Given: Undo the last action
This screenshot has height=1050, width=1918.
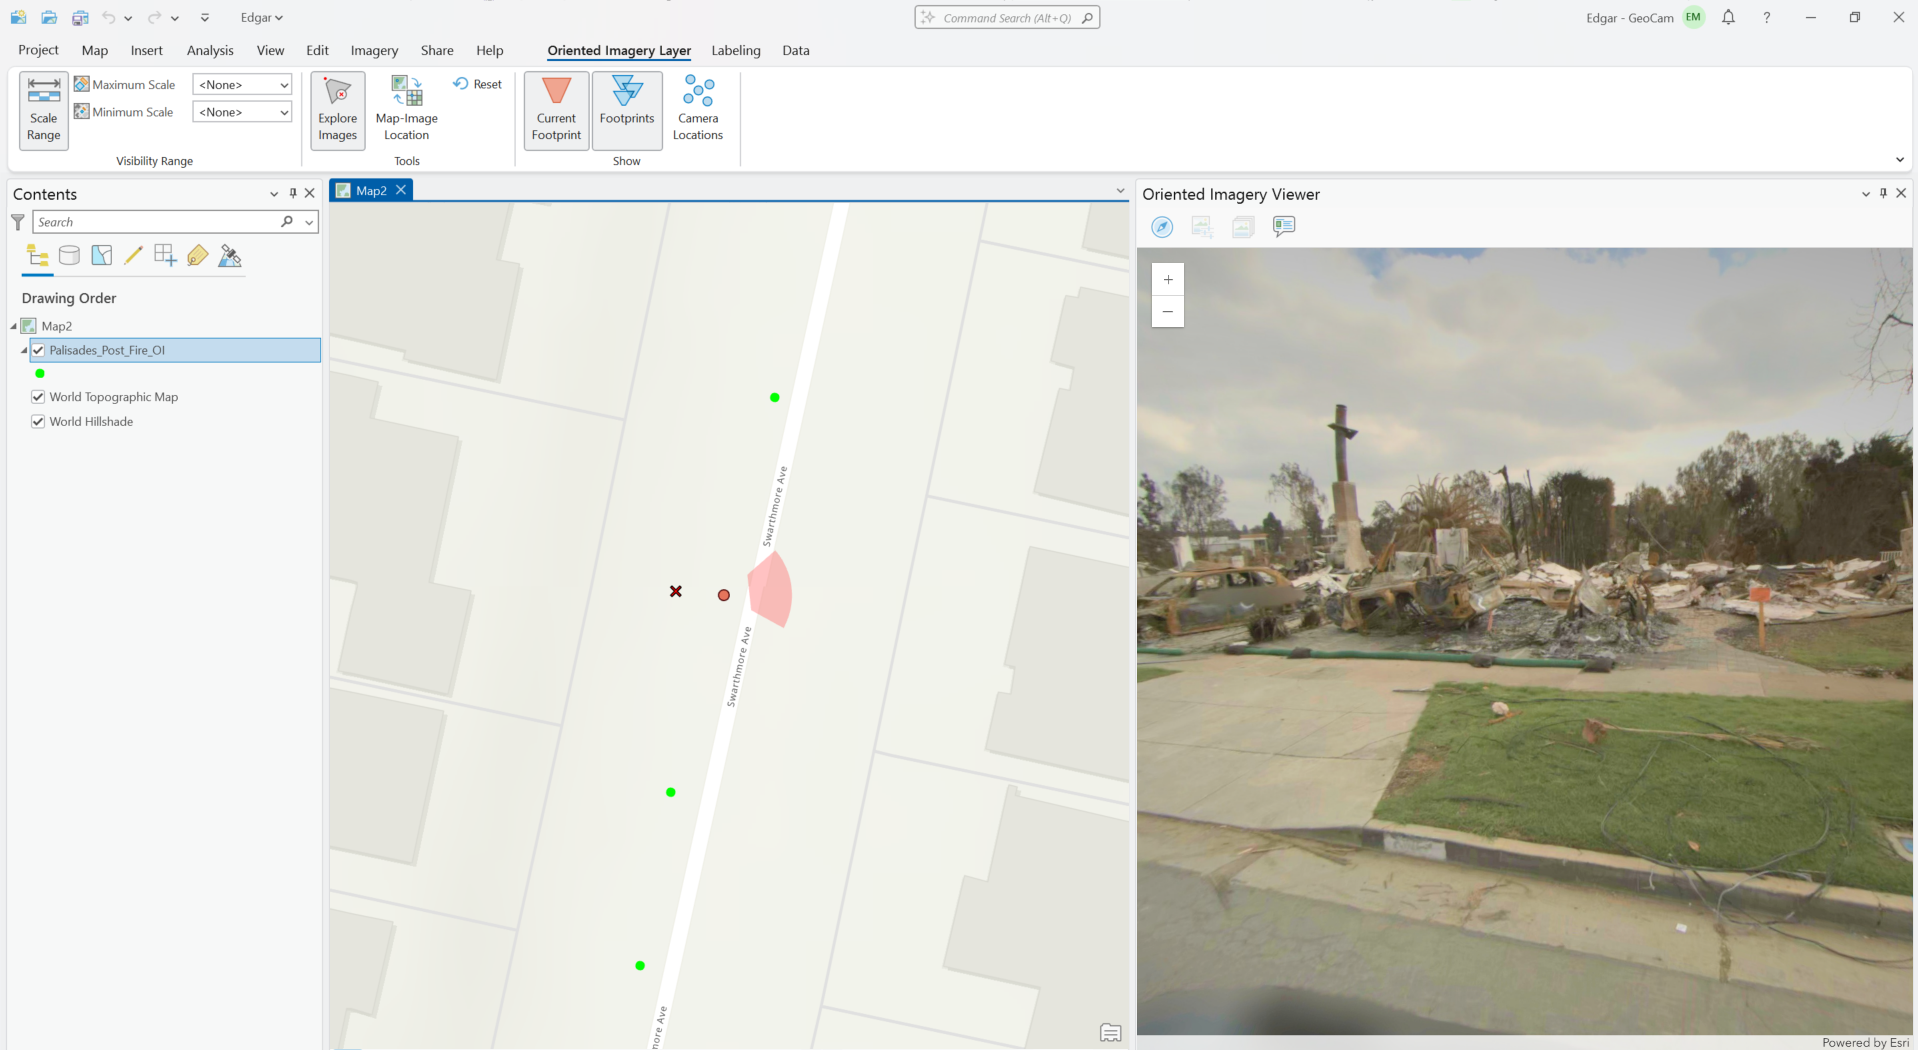Looking at the screenshot, I should [108, 17].
